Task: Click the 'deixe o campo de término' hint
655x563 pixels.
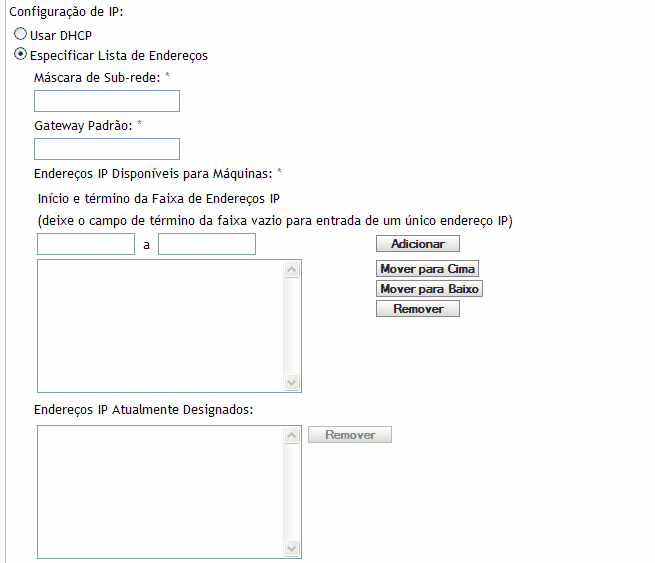Action: click(x=275, y=221)
